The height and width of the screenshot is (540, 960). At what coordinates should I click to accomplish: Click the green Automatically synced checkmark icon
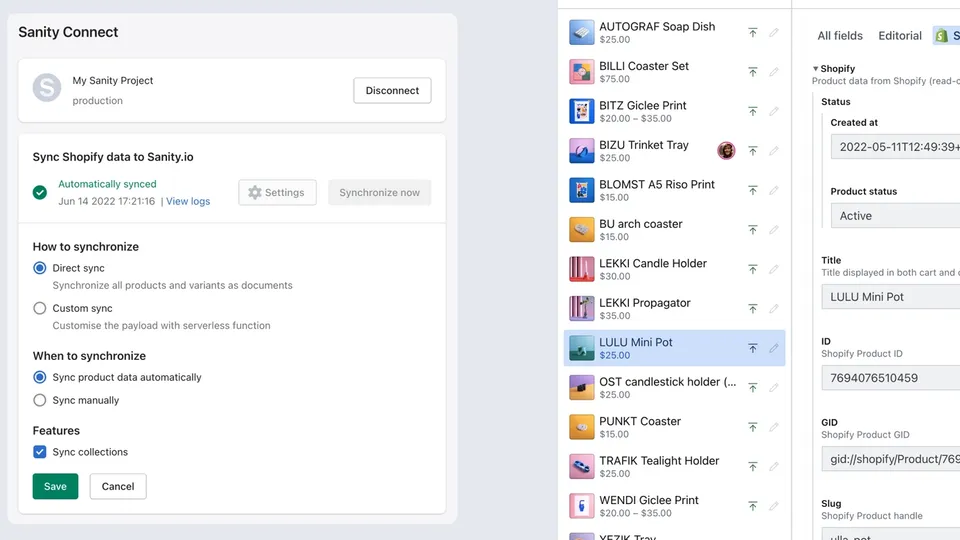[40, 193]
